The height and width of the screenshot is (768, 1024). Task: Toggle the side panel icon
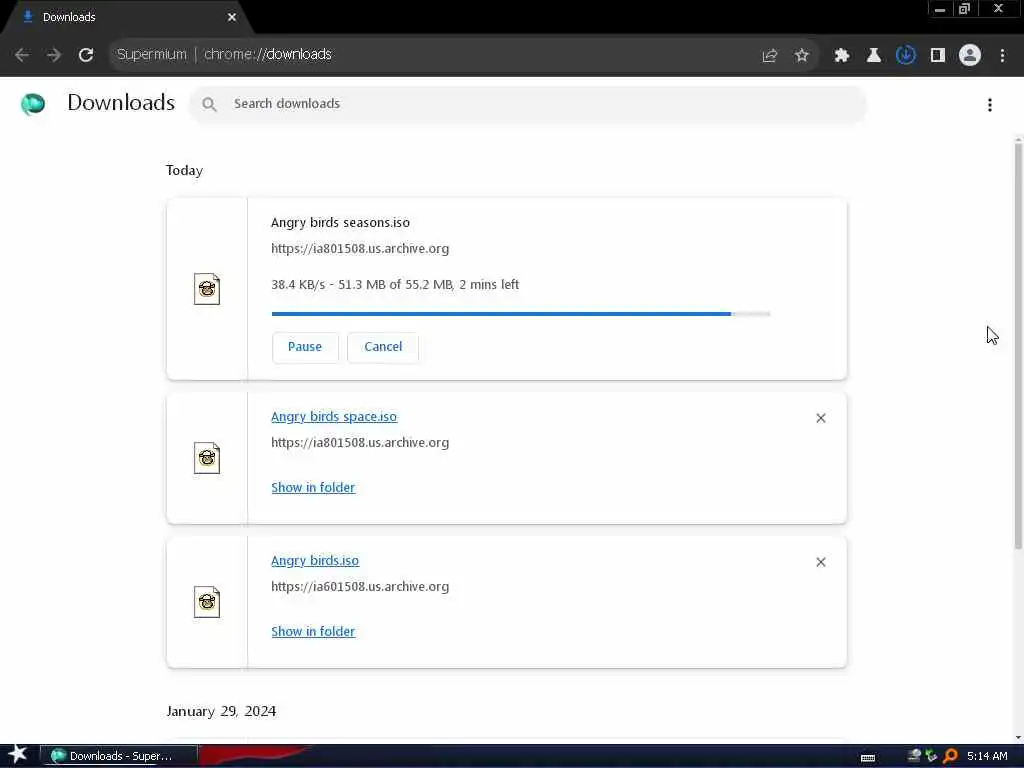pyautogui.click(x=938, y=56)
